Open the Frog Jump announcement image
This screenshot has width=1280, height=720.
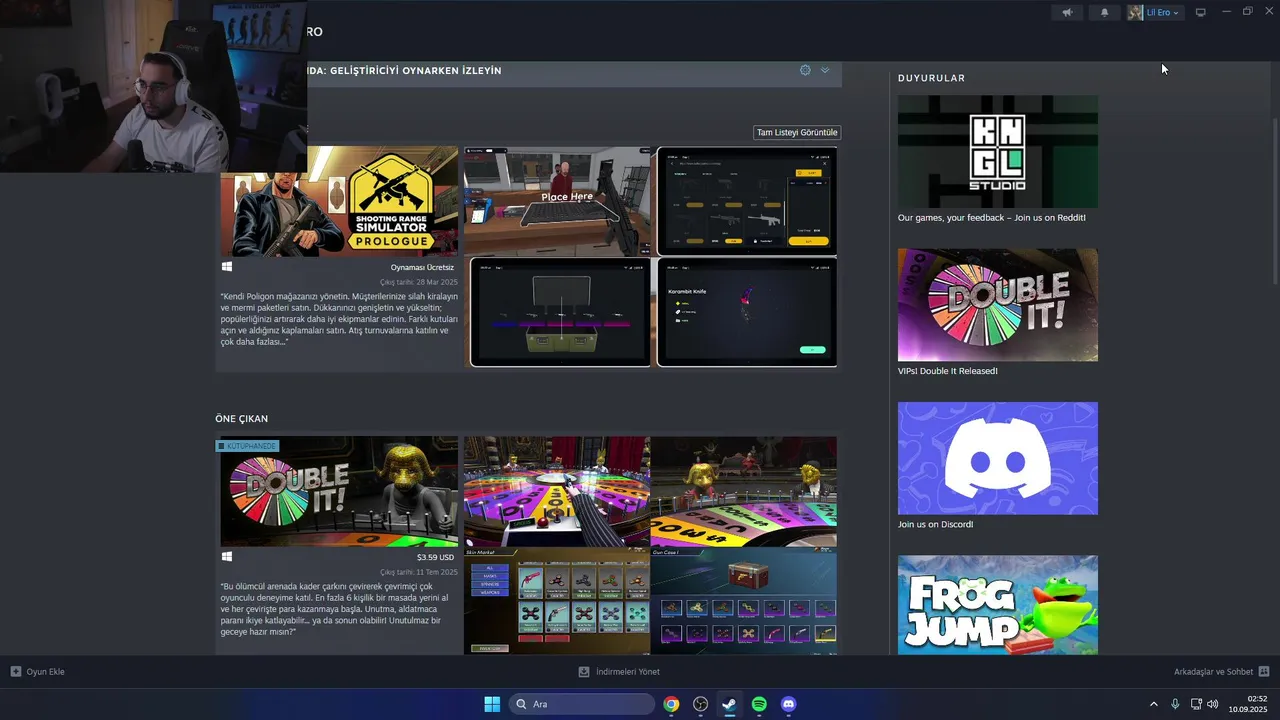pyautogui.click(x=998, y=605)
